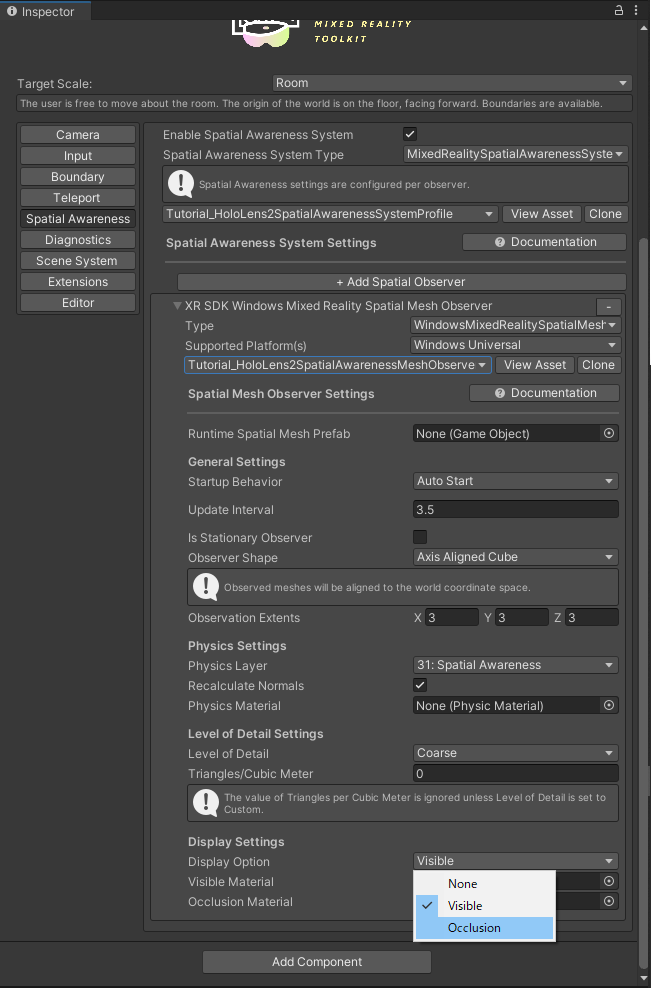
Task: Remove the observer with the minus button
Action: tap(609, 306)
